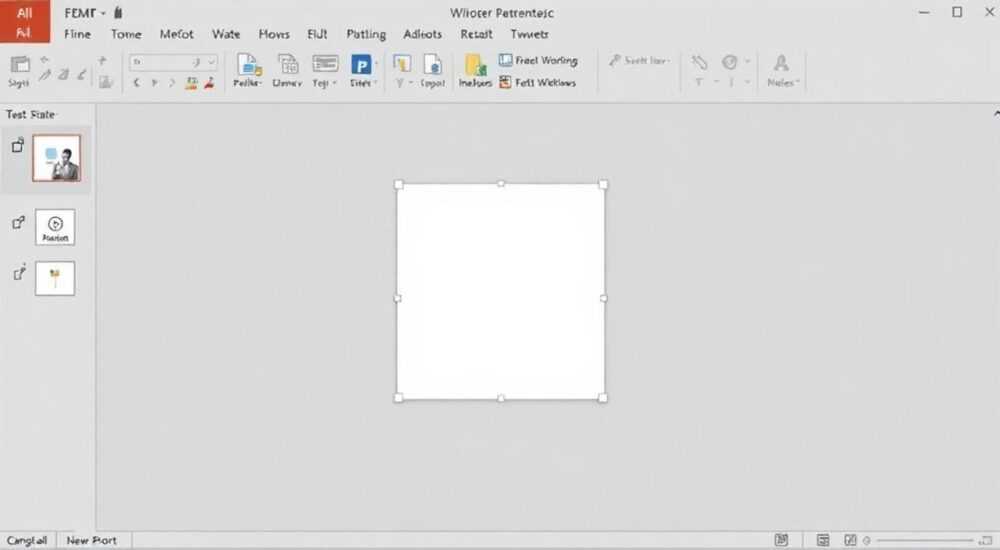Collapse the ribbon with the top-right caret
The image size is (1000, 550).
(996, 114)
